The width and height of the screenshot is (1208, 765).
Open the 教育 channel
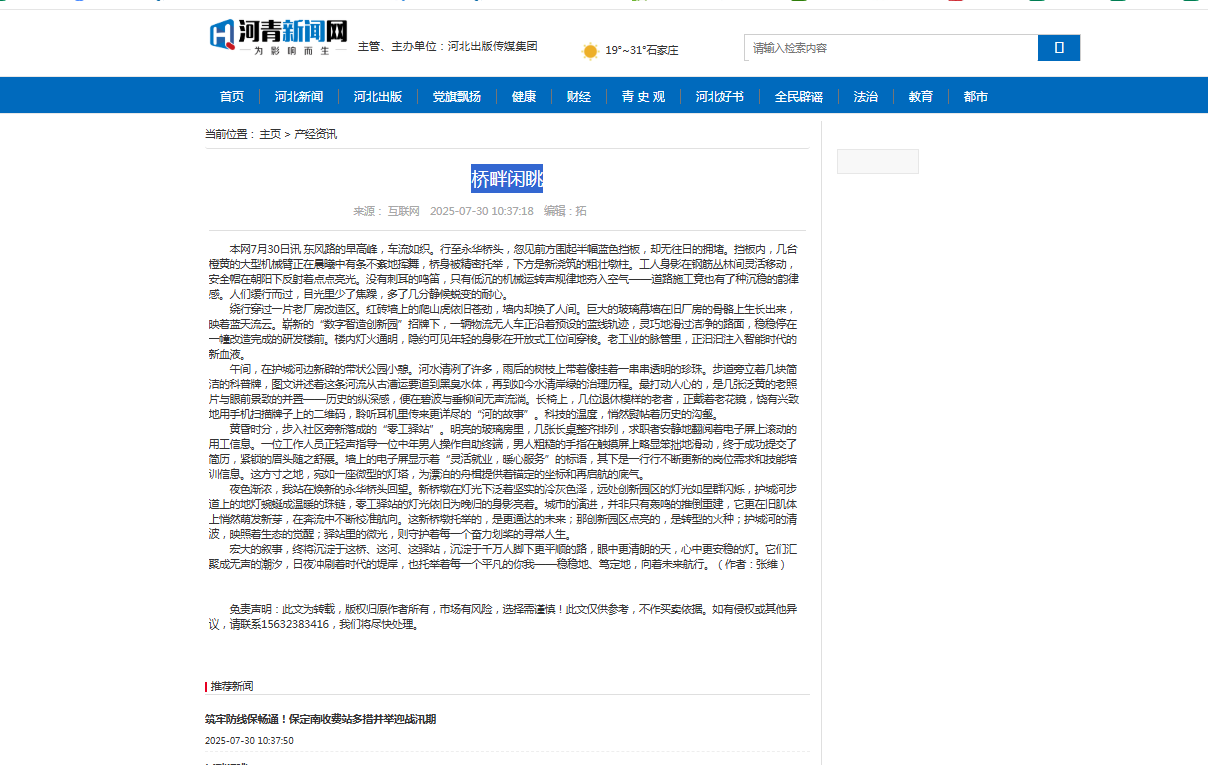pyautogui.click(x=920, y=97)
